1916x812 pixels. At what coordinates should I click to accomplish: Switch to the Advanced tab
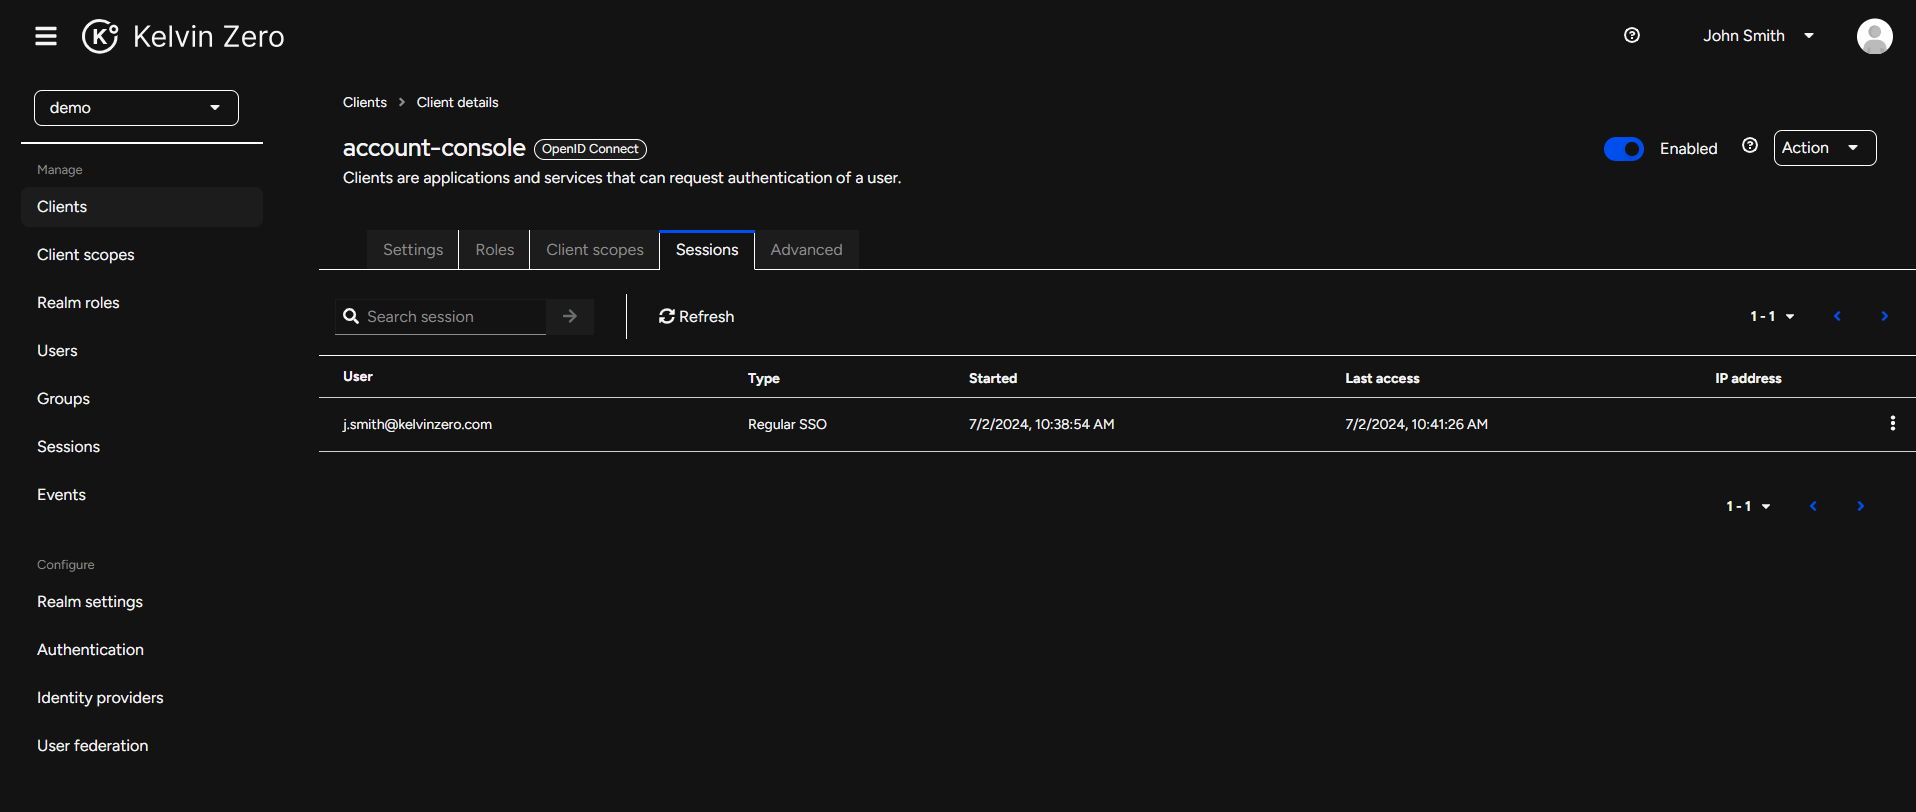click(806, 250)
